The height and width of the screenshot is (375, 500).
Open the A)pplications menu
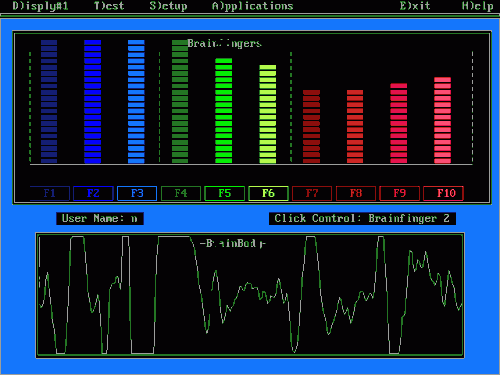[252, 6]
